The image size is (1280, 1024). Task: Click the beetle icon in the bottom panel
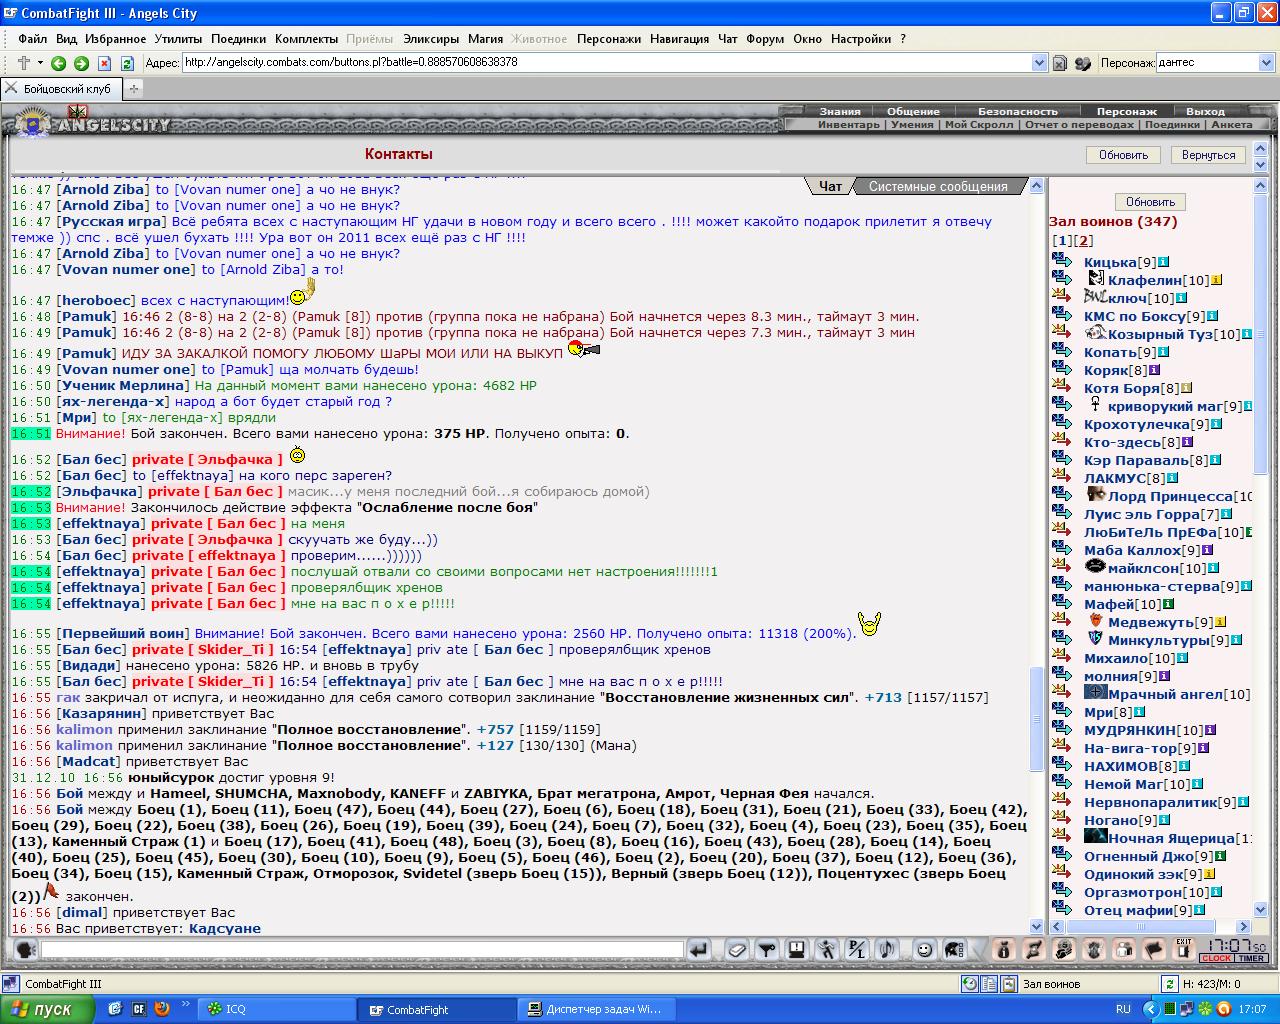click(1095, 949)
